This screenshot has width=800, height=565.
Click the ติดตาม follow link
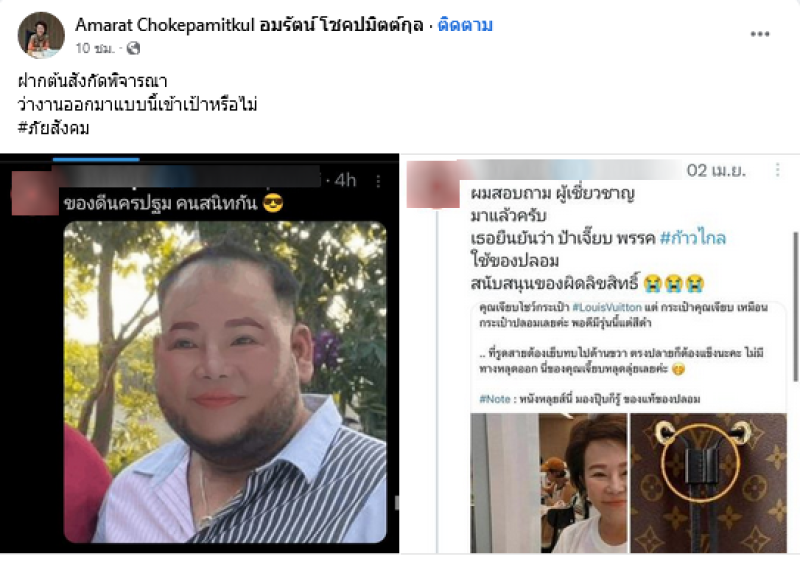[x=465, y=25]
